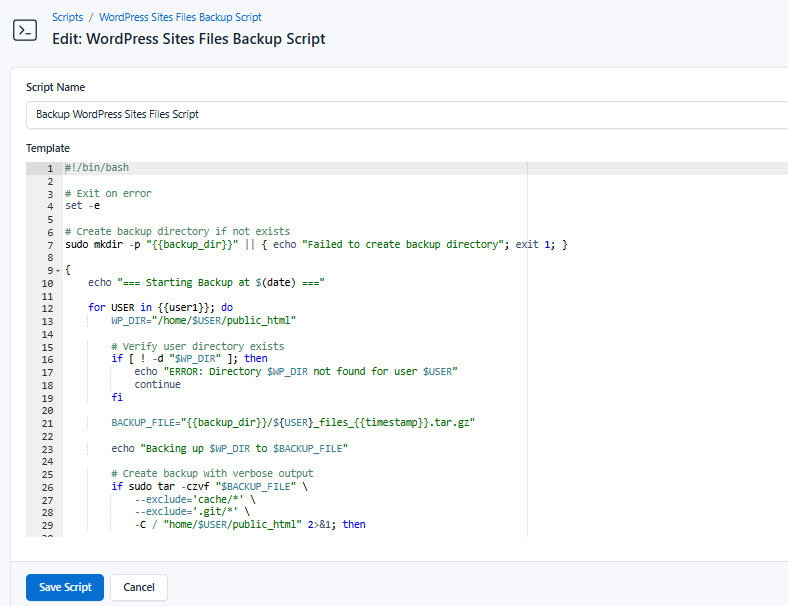Viewport: 788px width, 606px height.
Task: Click the 'if sudo tar -czvf' line
Action: point(209,486)
